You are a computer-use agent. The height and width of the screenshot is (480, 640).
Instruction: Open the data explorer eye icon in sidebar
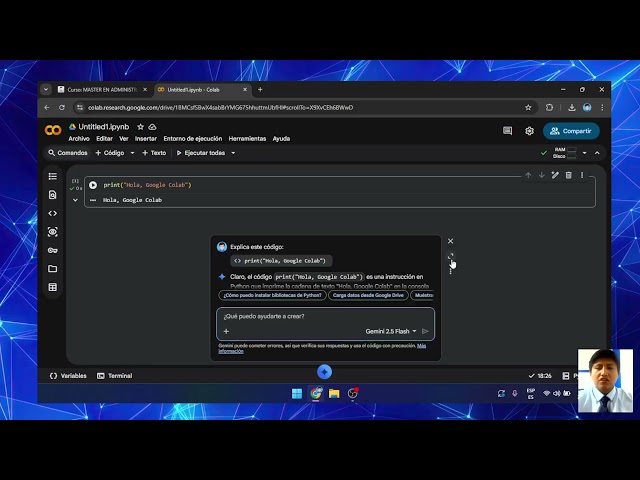[53, 232]
